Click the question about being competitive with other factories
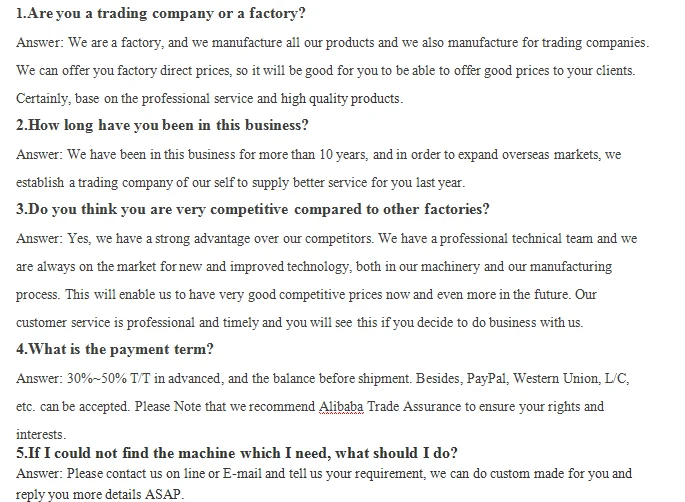This screenshot has width=685, height=502. point(253,210)
